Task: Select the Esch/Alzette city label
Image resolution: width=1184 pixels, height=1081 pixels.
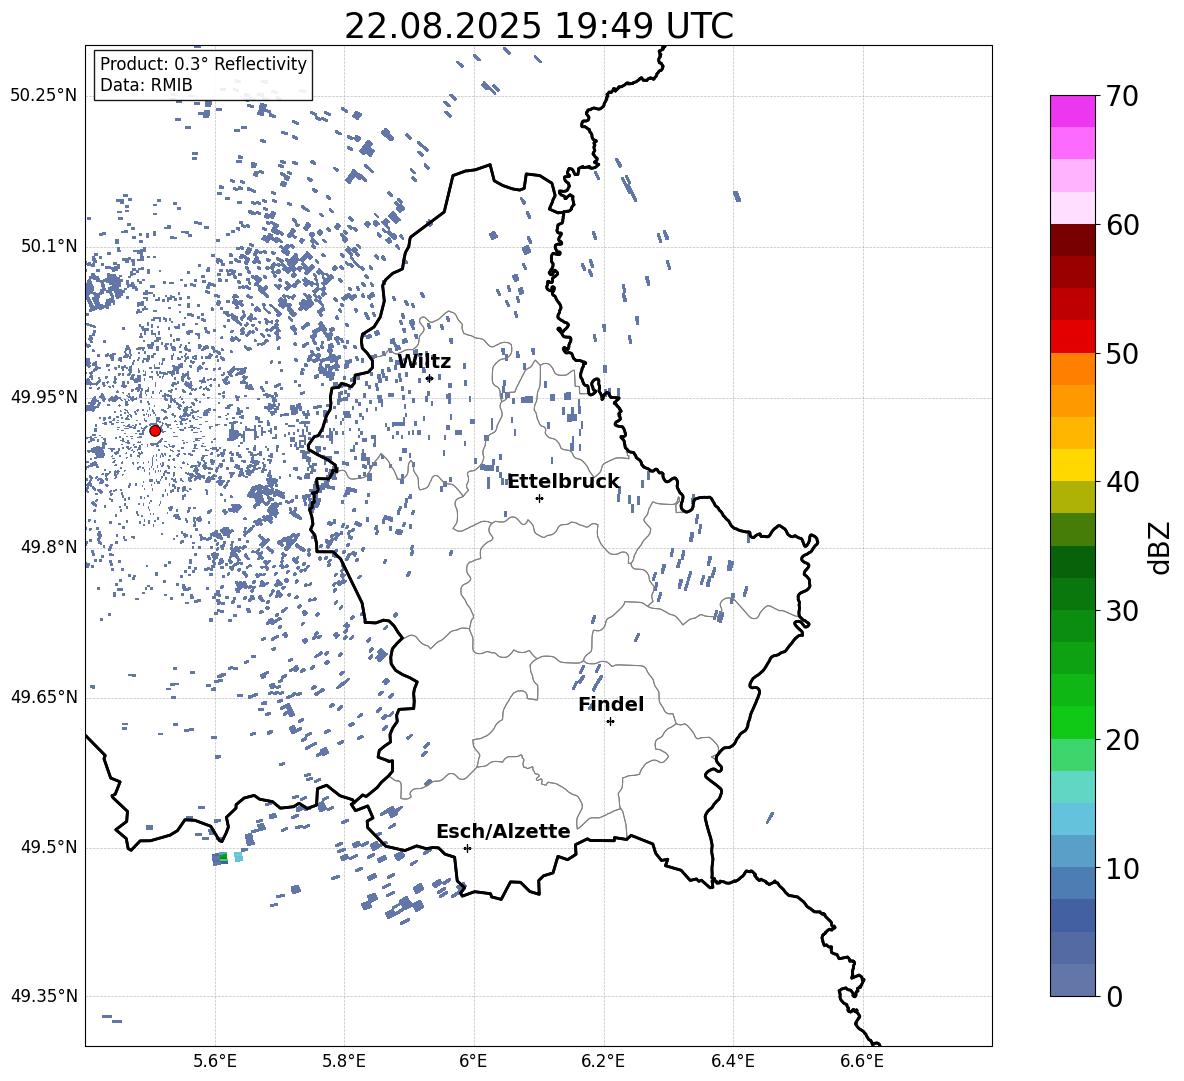Action: [x=503, y=831]
